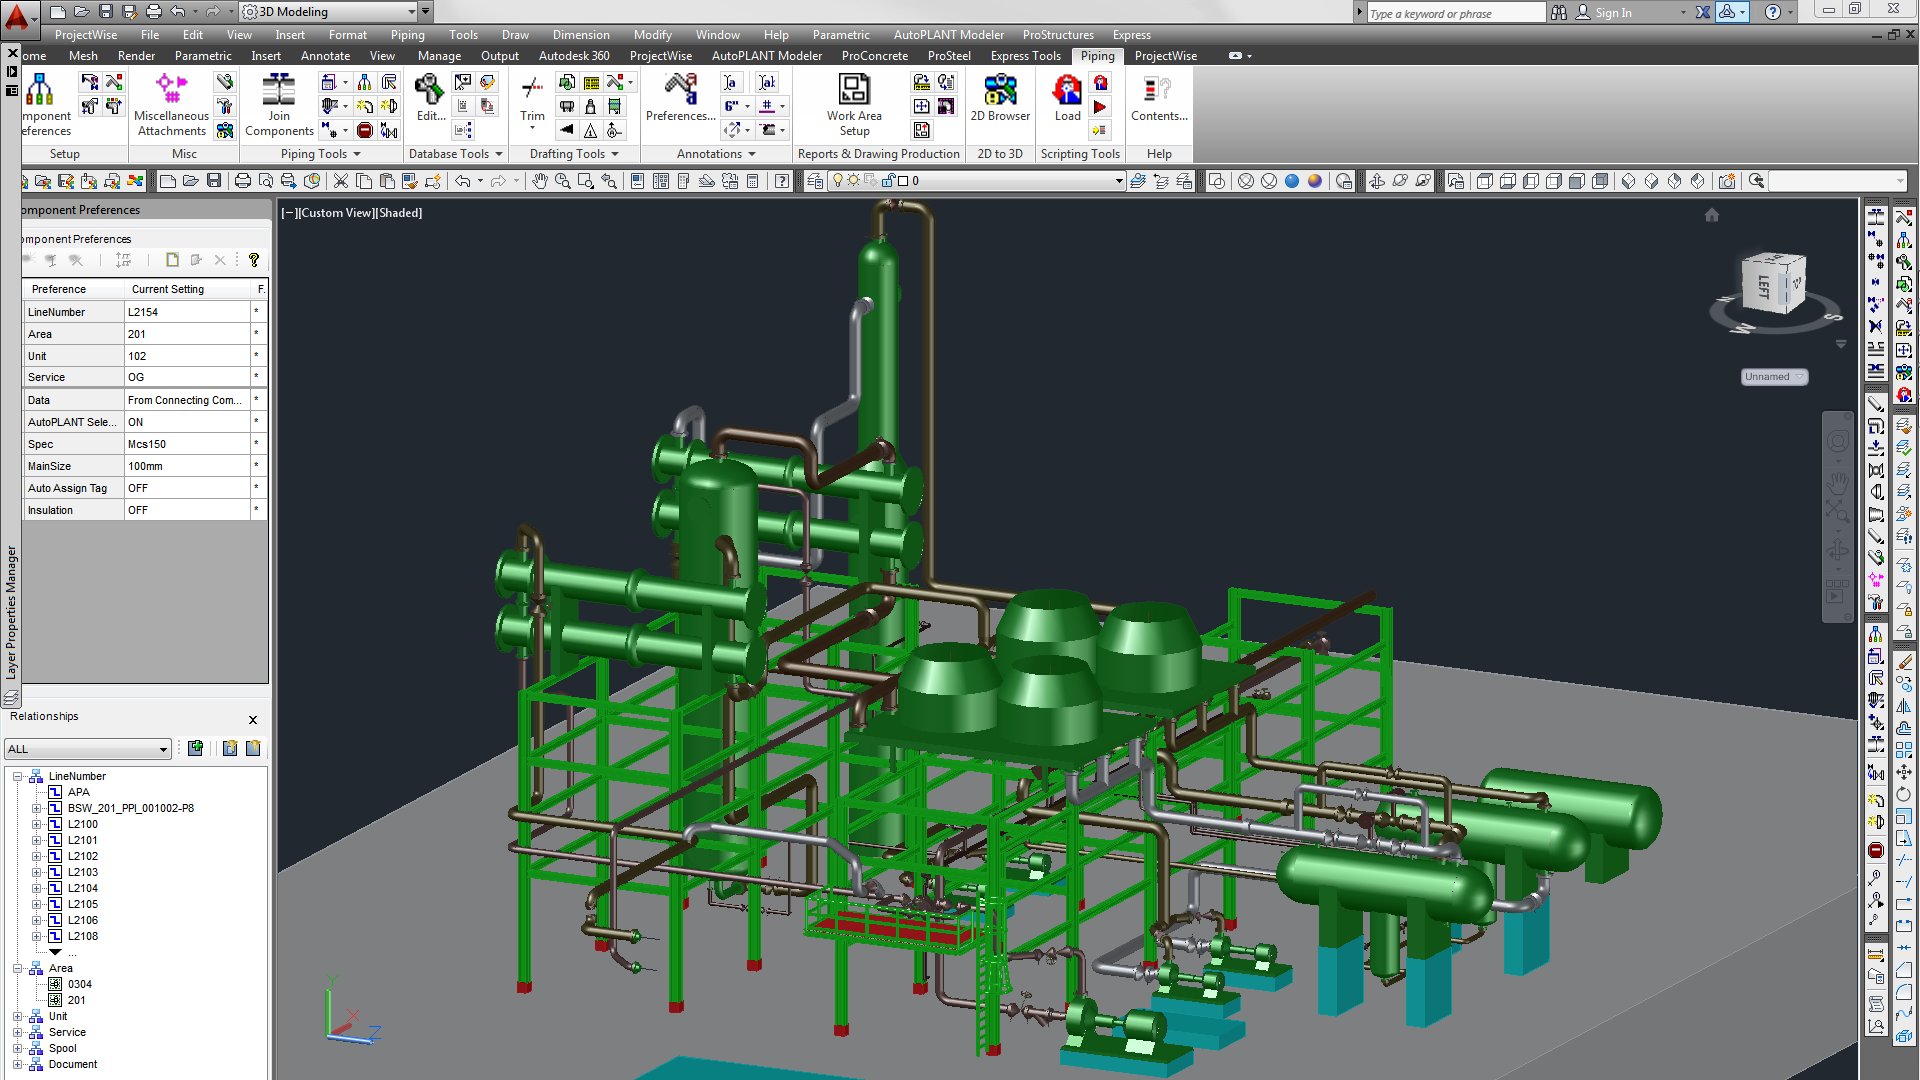Image resolution: width=1920 pixels, height=1080 pixels.
Task: Expand the Drafting Tools panel dropdown
Action: 615,154
